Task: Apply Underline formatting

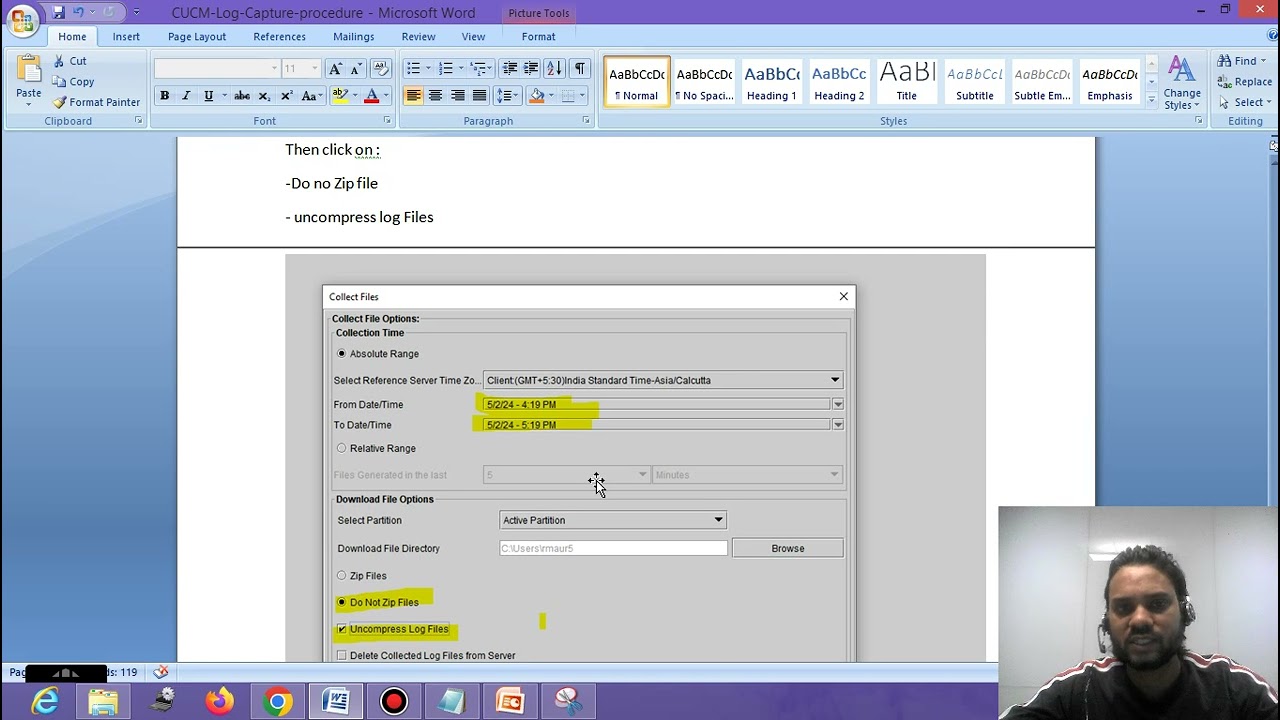Action: click(208, 96)
